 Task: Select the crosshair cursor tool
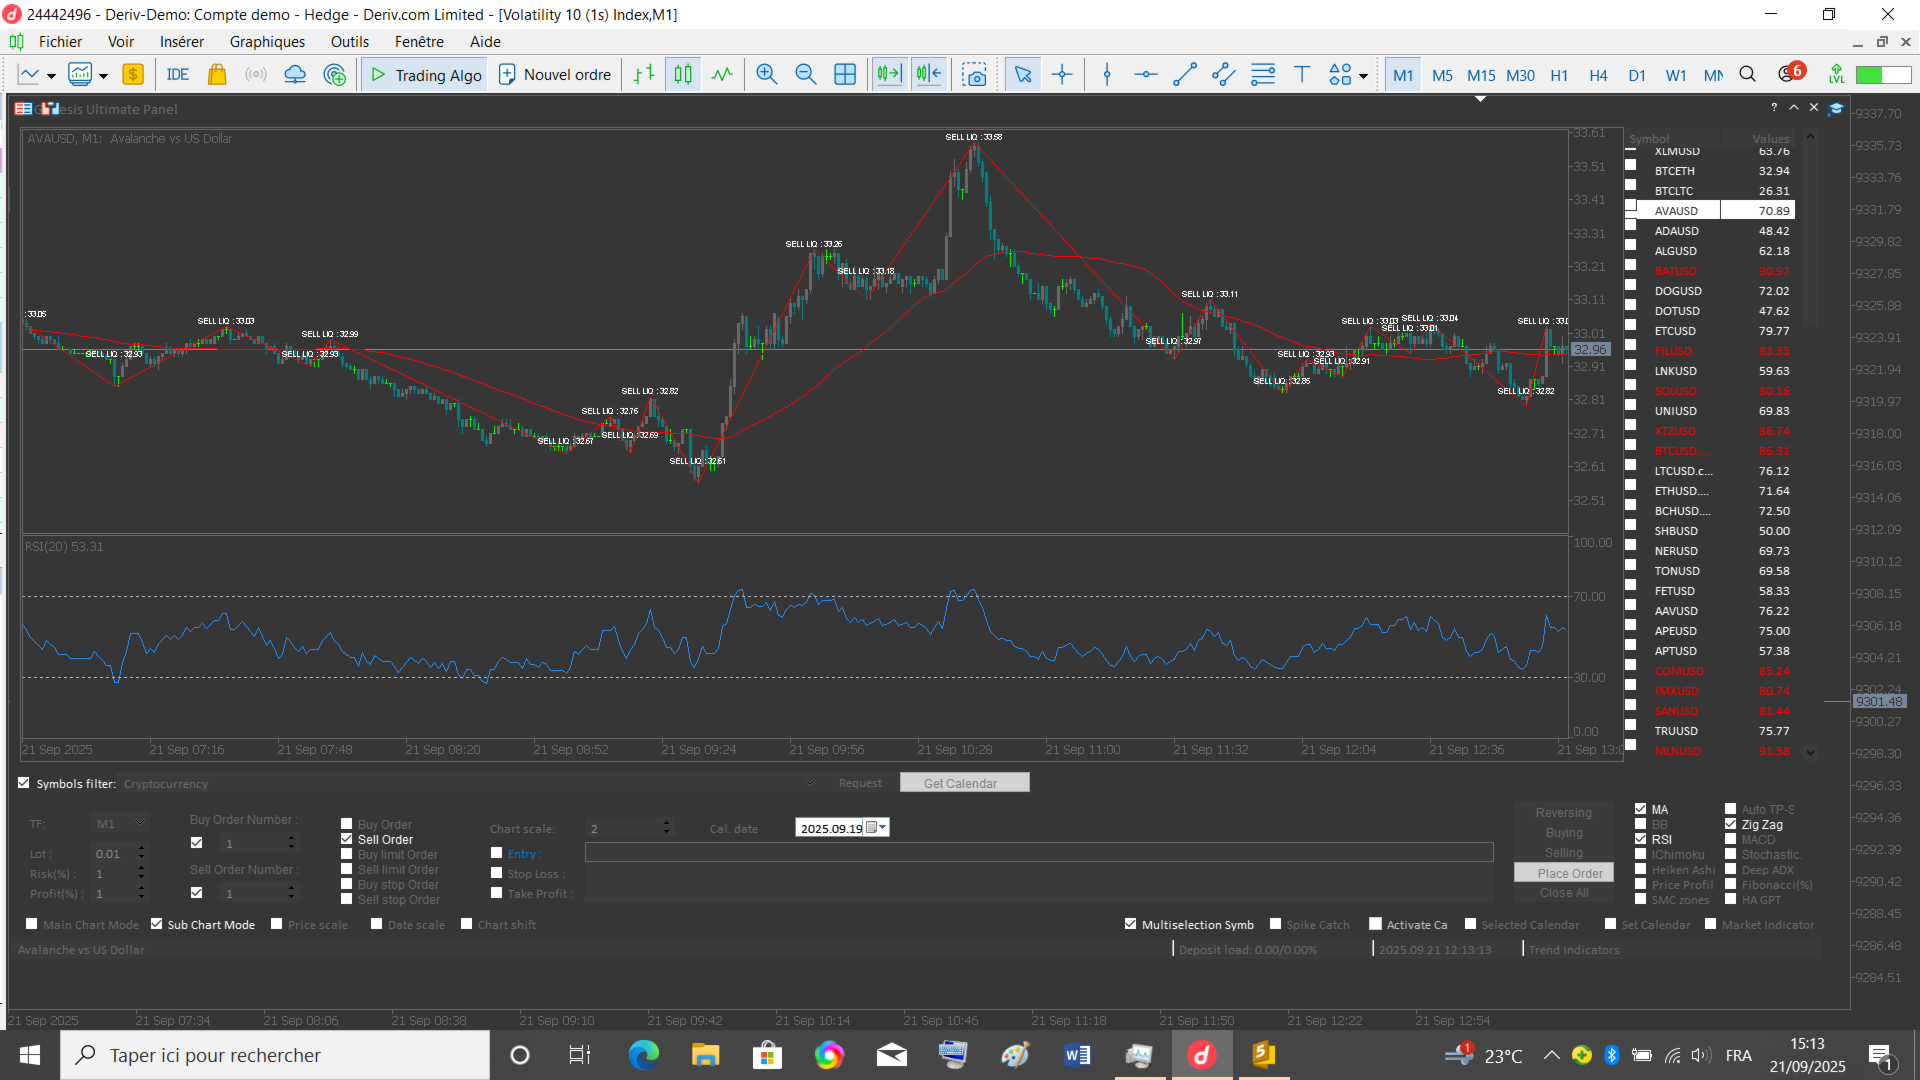(1062, 75)
